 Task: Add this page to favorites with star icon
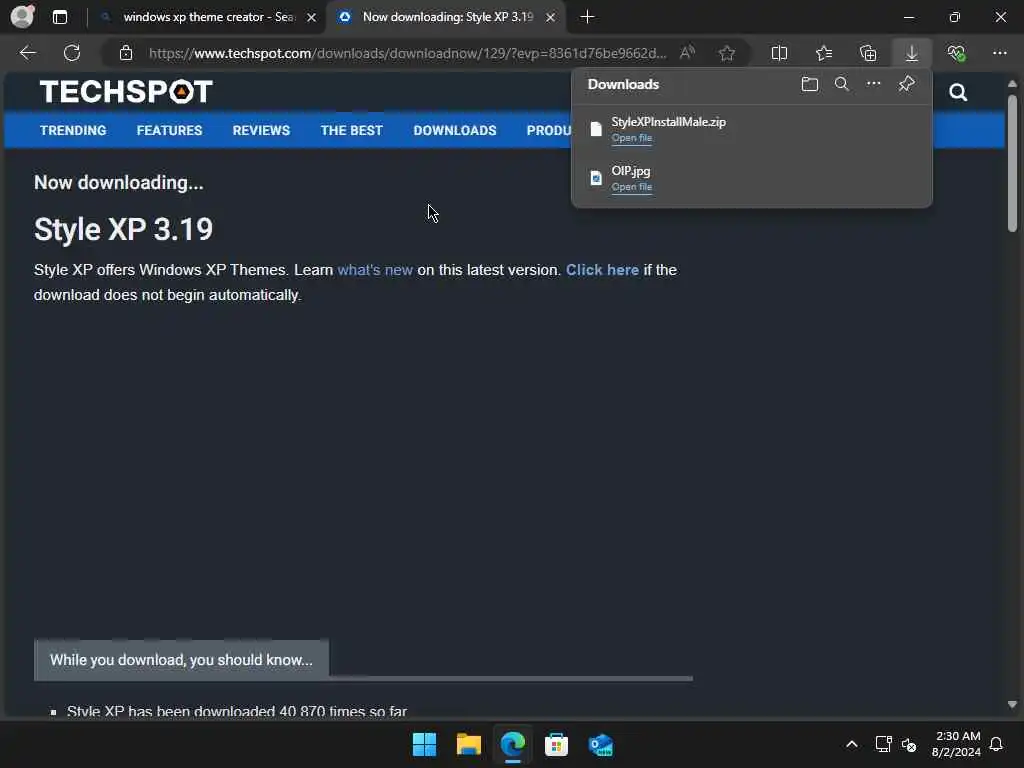[727, 53]
